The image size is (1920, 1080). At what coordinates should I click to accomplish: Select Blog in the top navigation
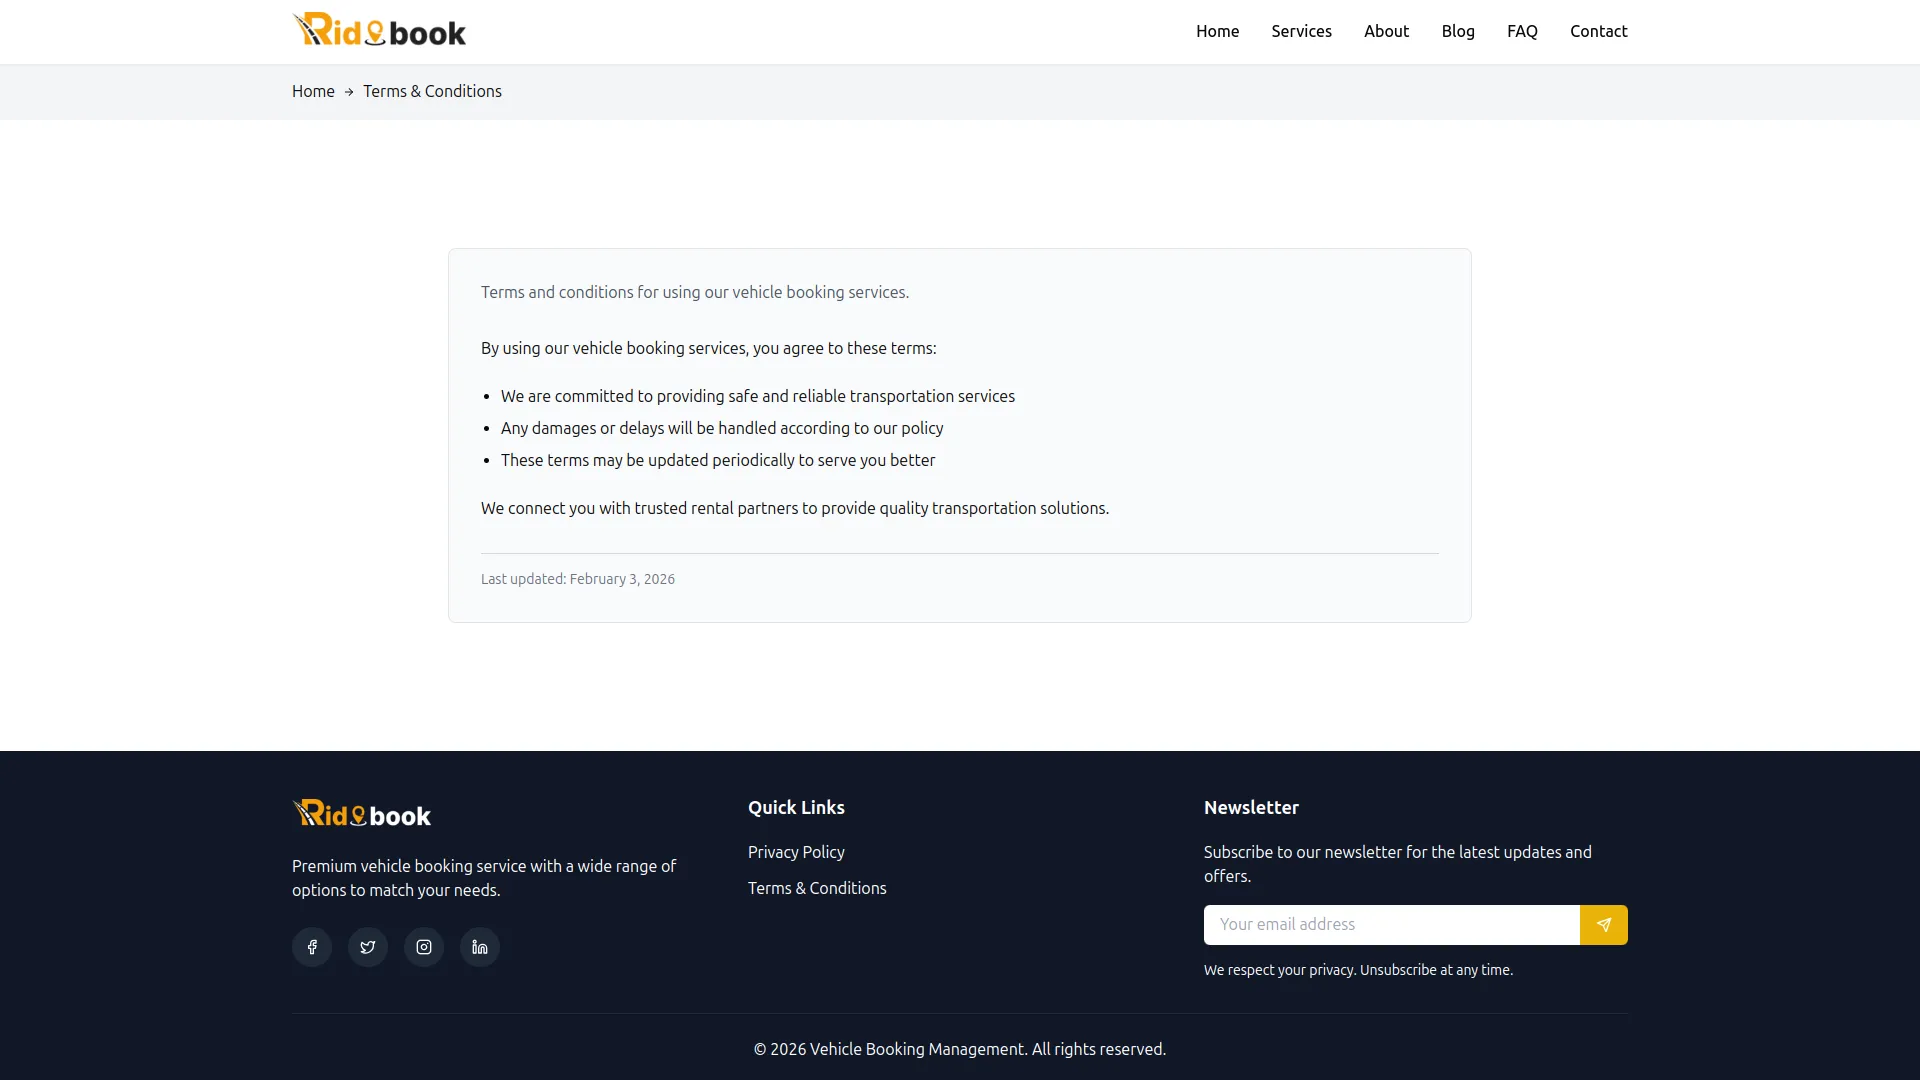1458,31
